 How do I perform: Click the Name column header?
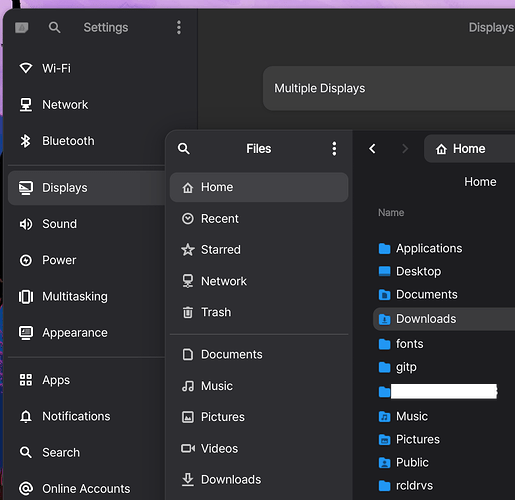coord(391,213)
